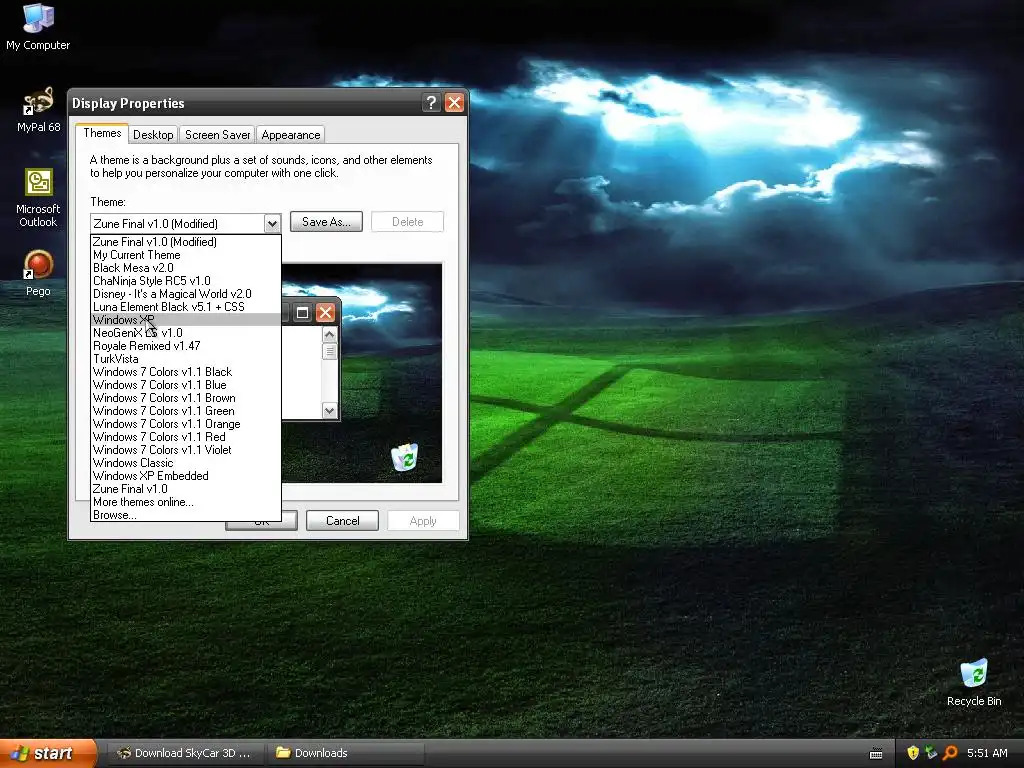This screenshot has height=768, width=1024.
Task: Select Luna Element Black v5.1 + CSS
Action: [x=186, y=307]
